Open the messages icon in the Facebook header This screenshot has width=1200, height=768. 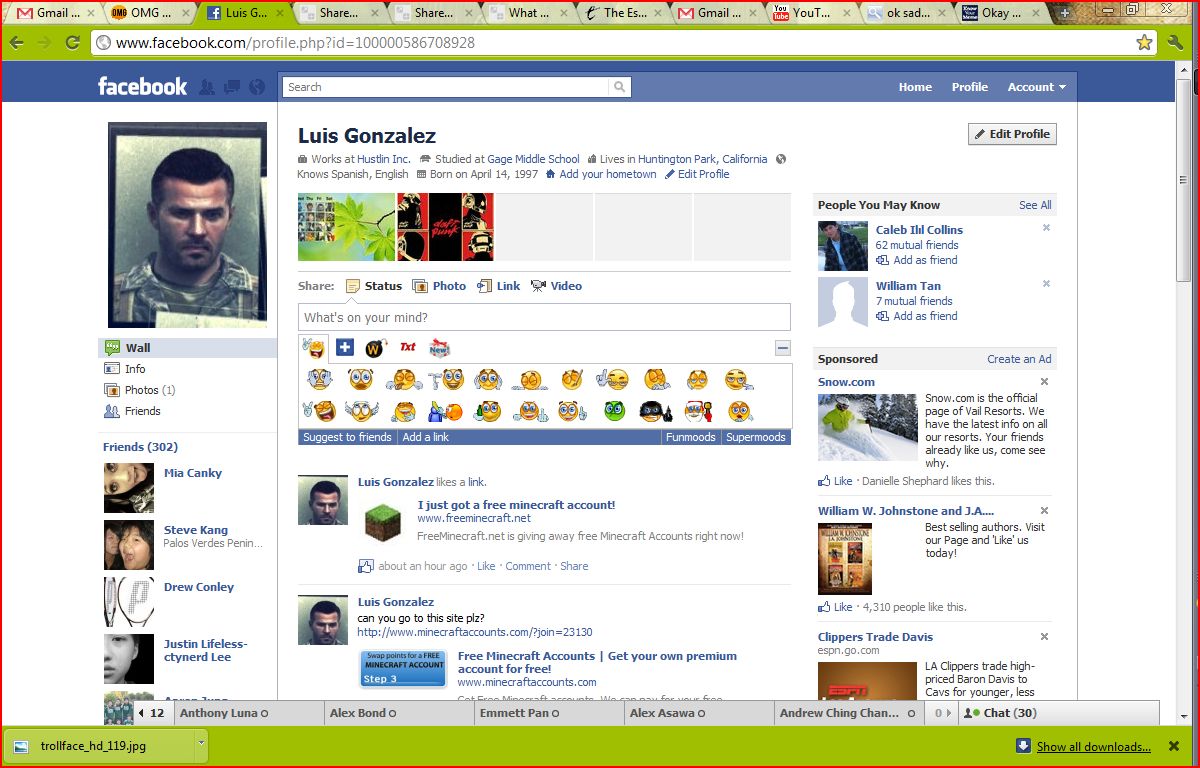tap(232, 87)
